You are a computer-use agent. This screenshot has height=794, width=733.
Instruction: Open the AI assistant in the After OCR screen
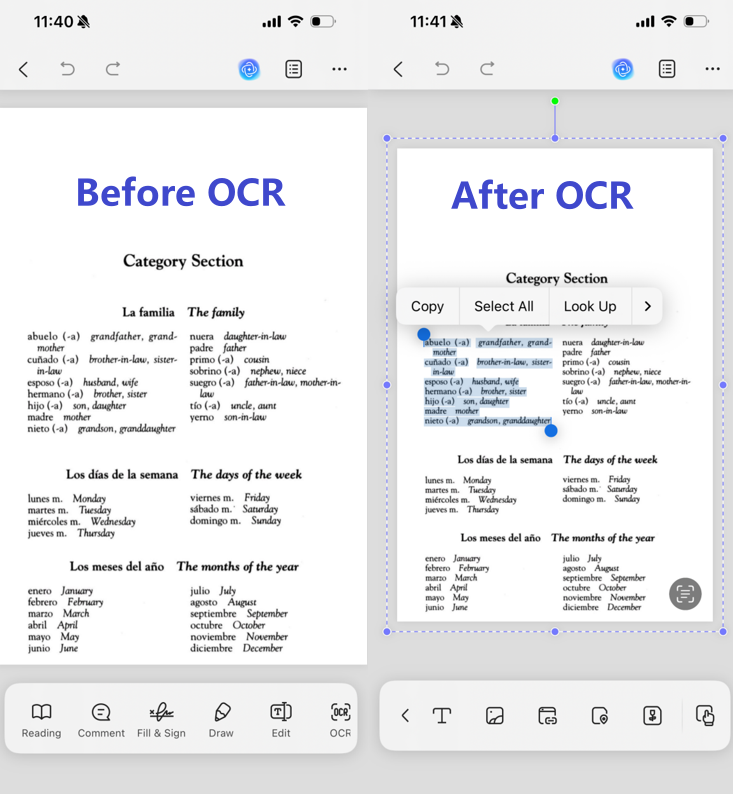(x=623, y=69)
